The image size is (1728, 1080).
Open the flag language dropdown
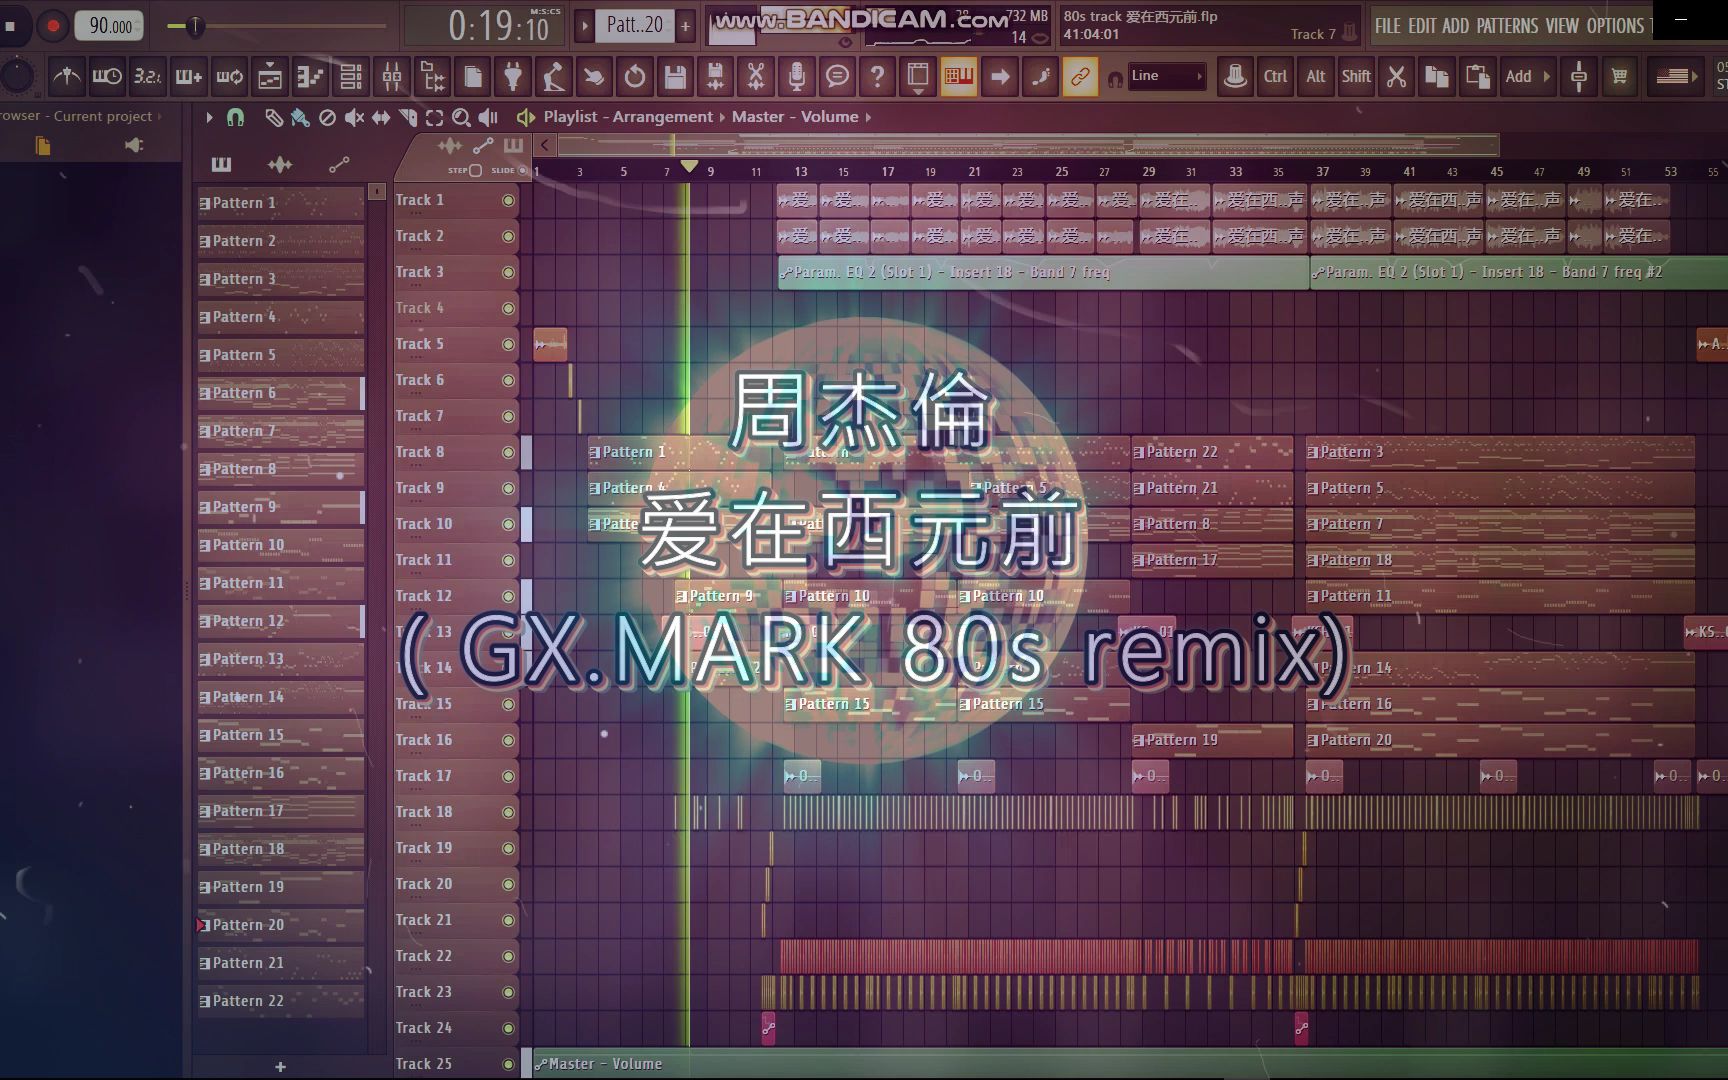(x=1677, y=76)
